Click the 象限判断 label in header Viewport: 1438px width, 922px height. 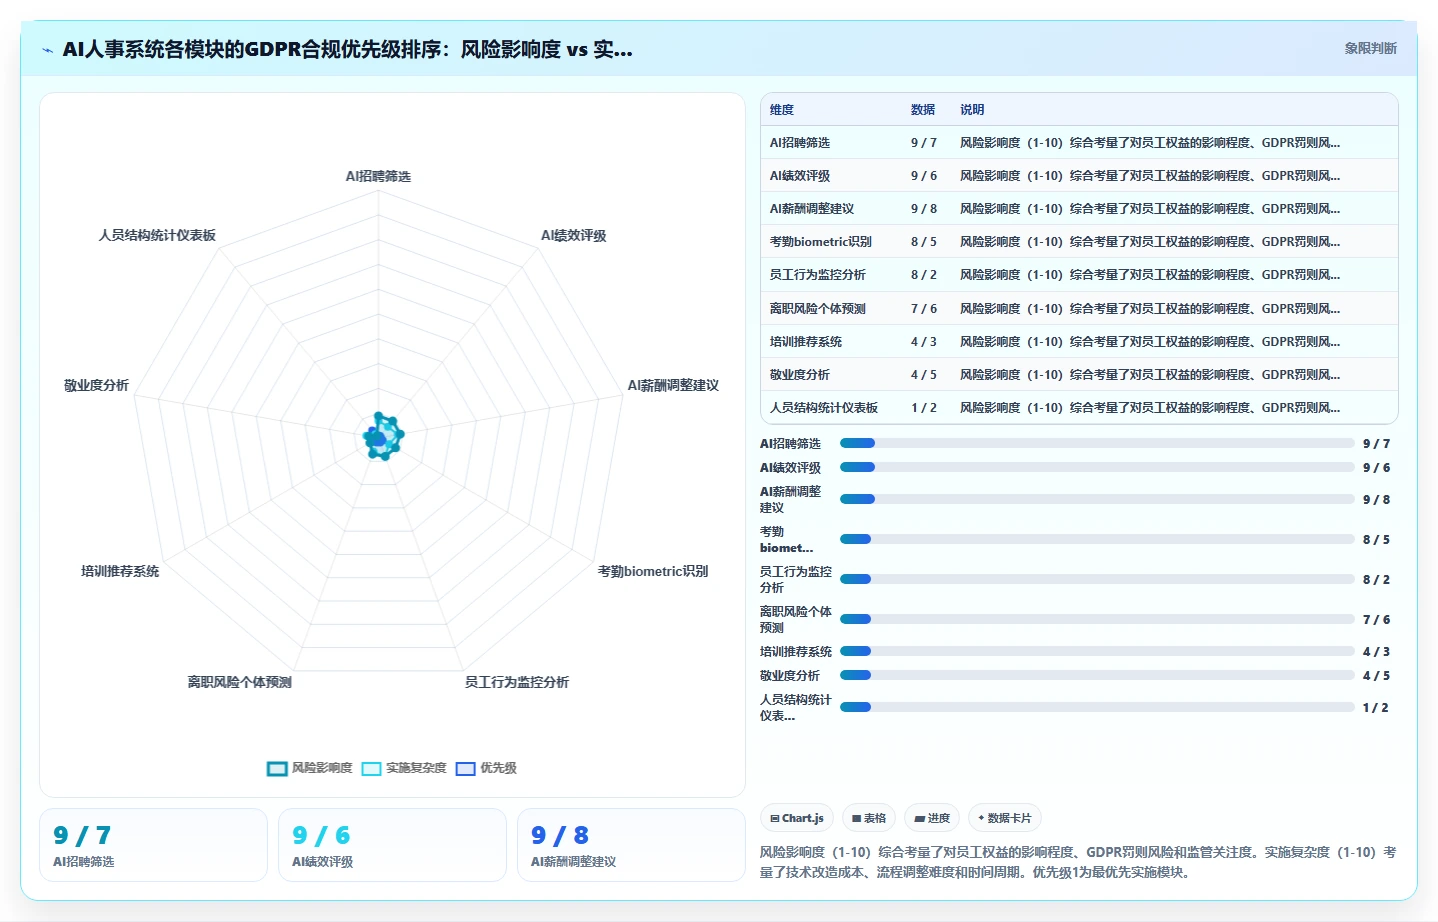click(x=1370, y=48)
